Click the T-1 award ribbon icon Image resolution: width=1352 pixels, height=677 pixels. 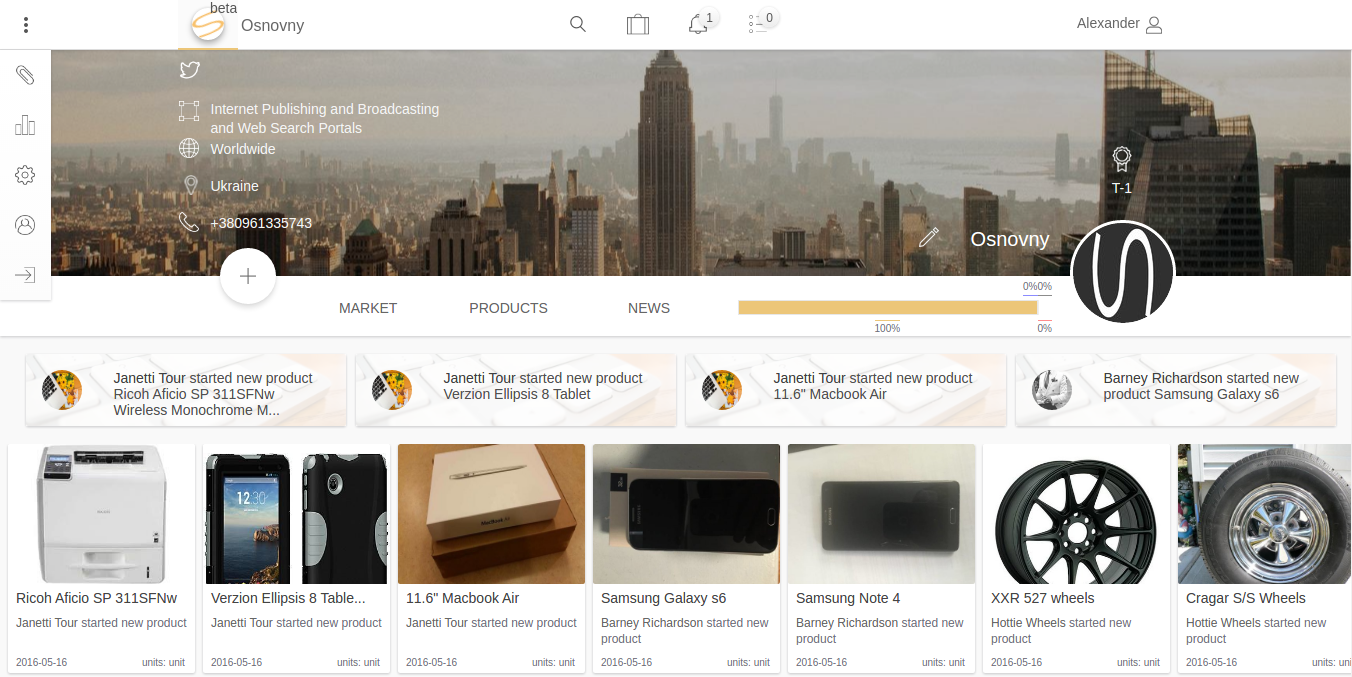pyautogui.click(x=1122, y=159)
